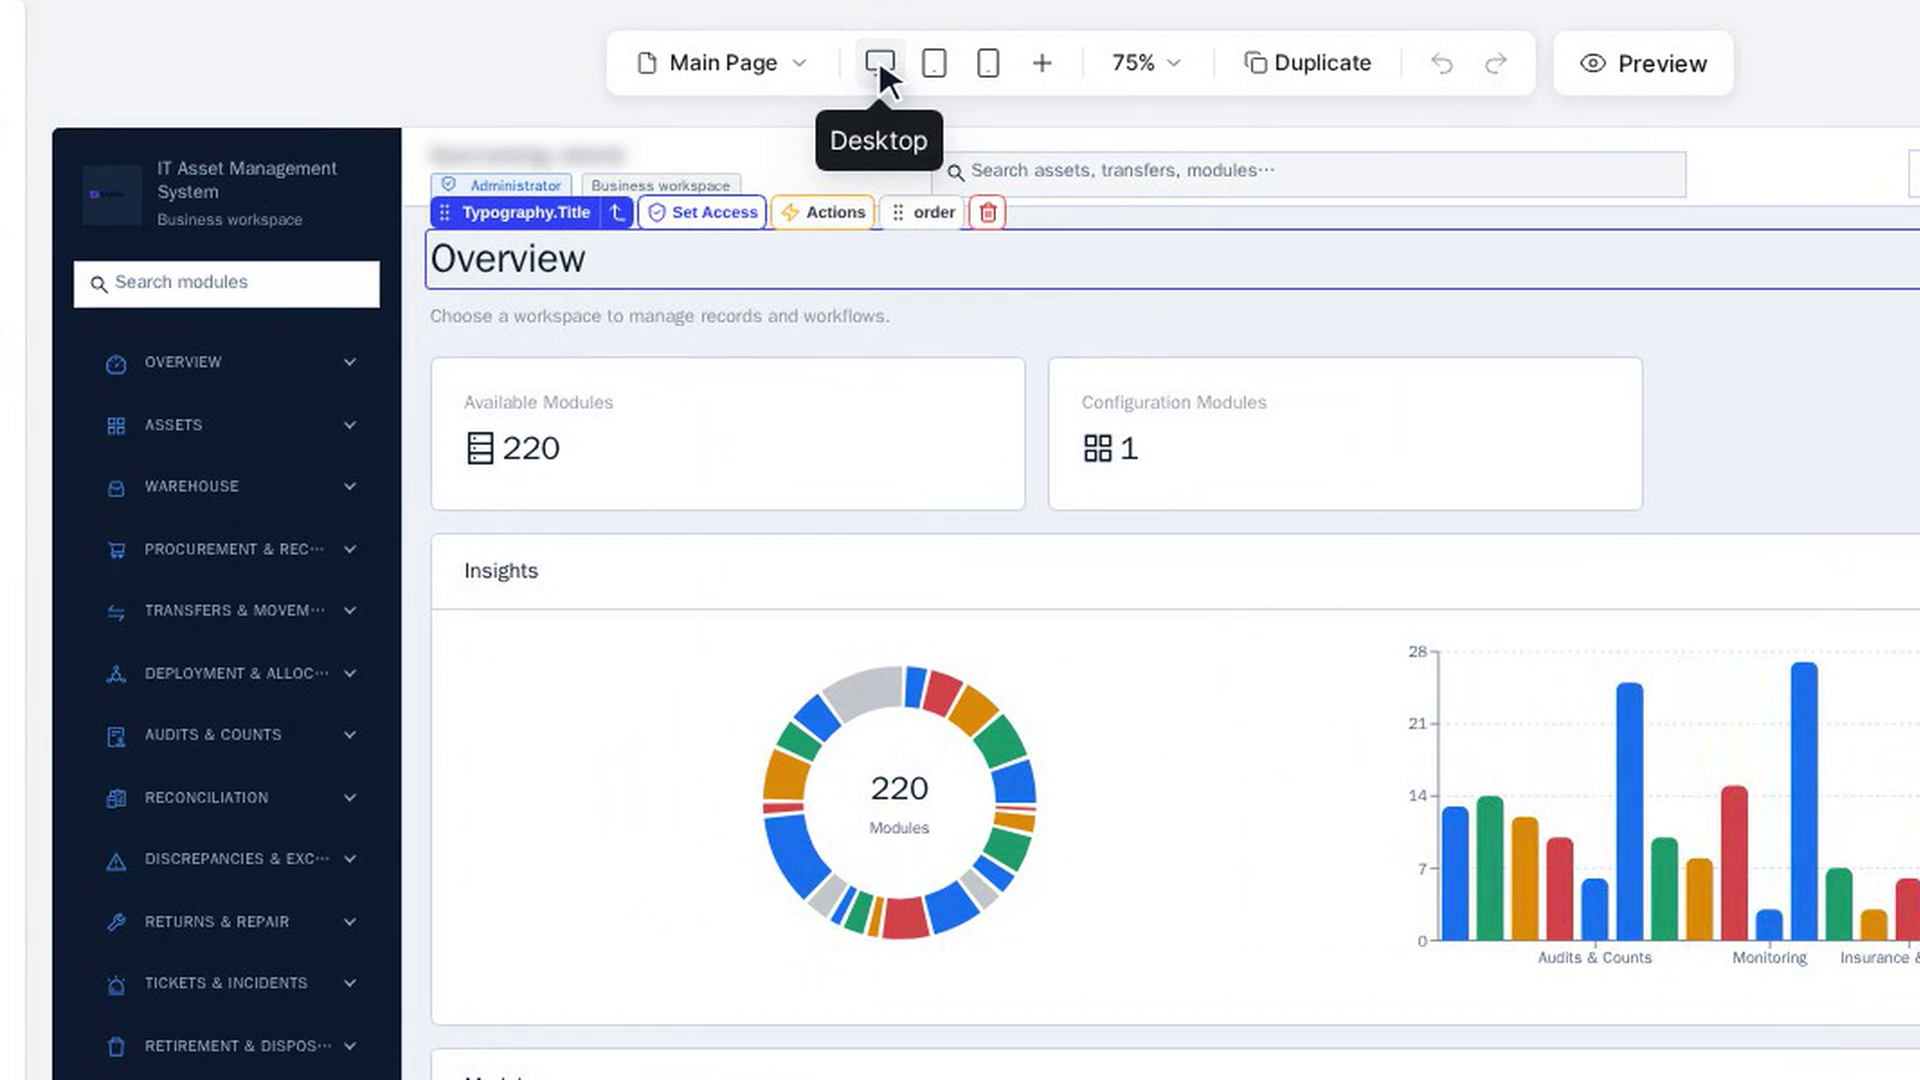Expand the WAREHOUSE section chevron

tap(350, 486)
